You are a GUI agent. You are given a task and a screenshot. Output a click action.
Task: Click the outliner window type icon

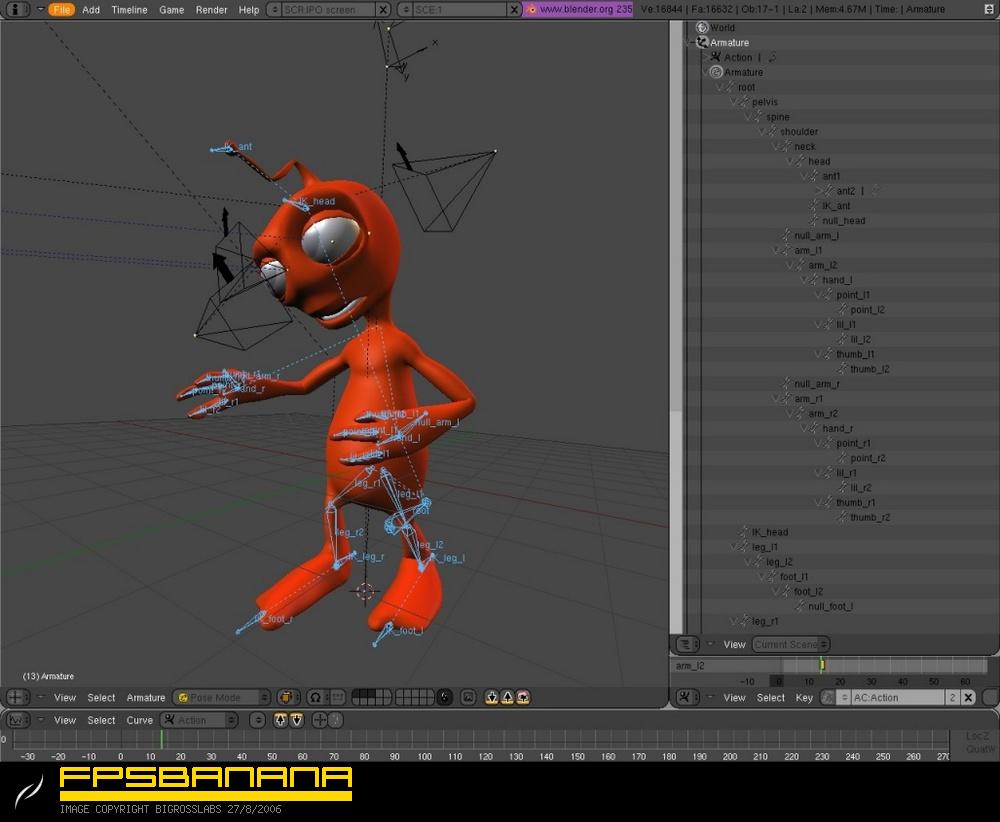tap(685, 645)
